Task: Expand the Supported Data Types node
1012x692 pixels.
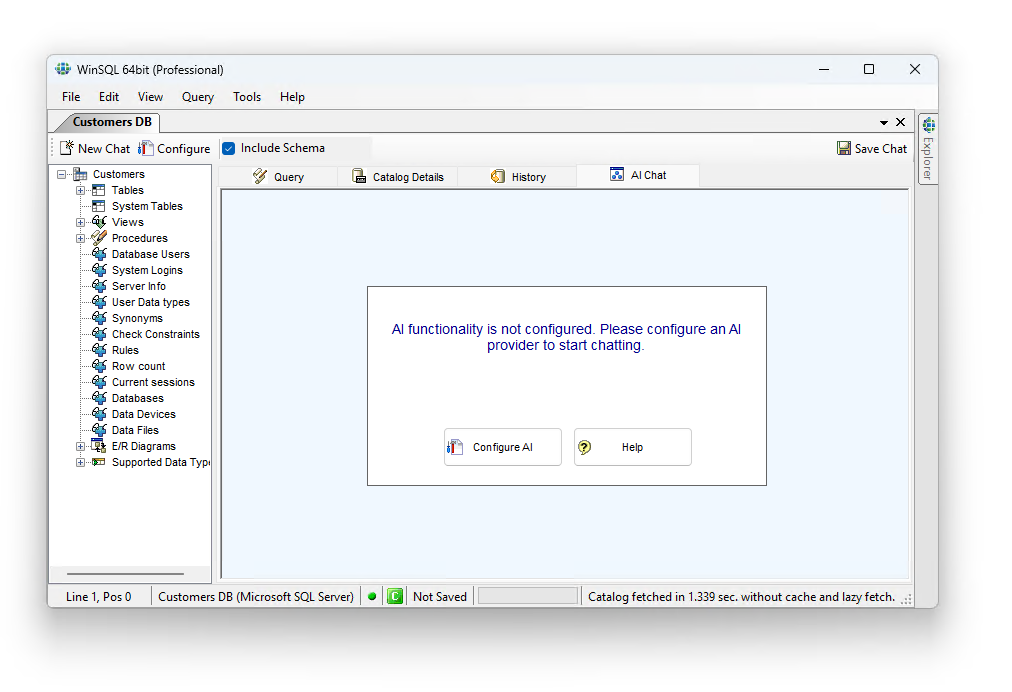Action: [x=80, y=462]
